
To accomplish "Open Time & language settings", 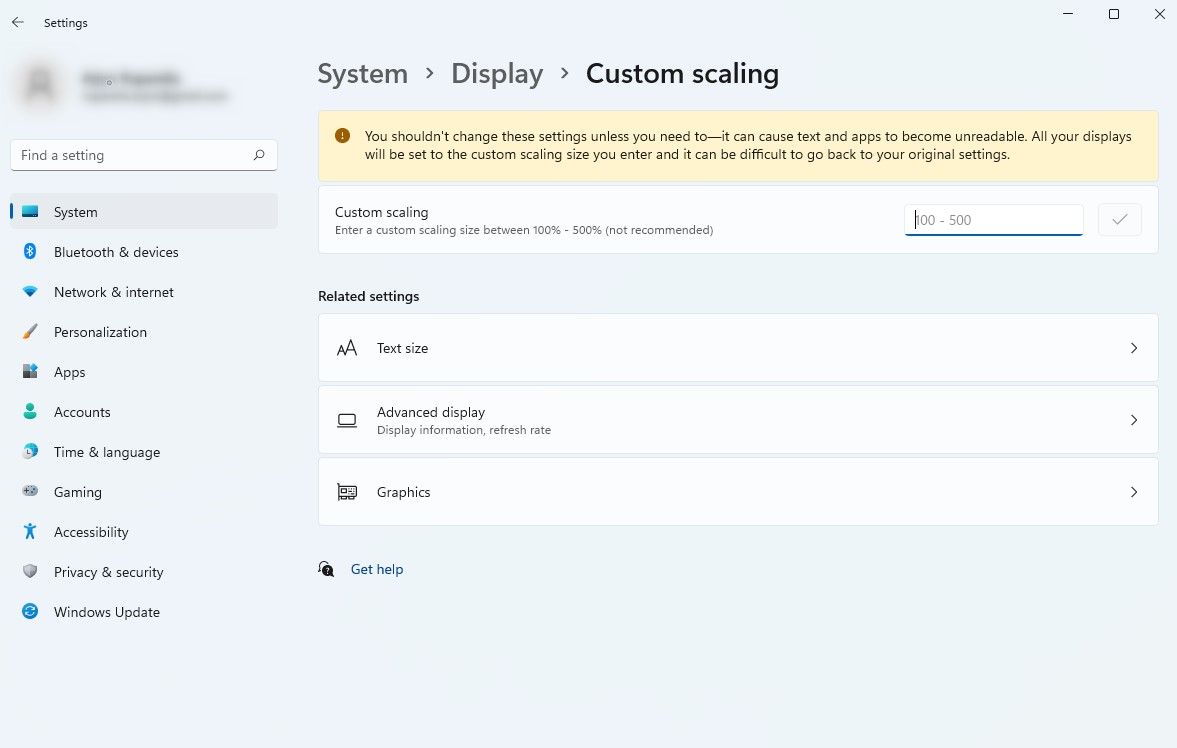I will pos(144,451).
